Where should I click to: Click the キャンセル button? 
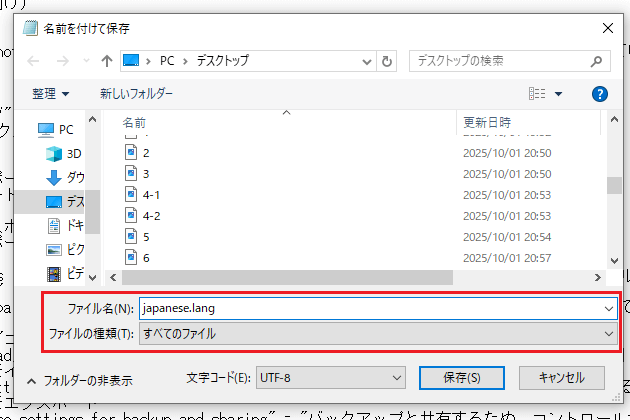click(x=560, y=378)
